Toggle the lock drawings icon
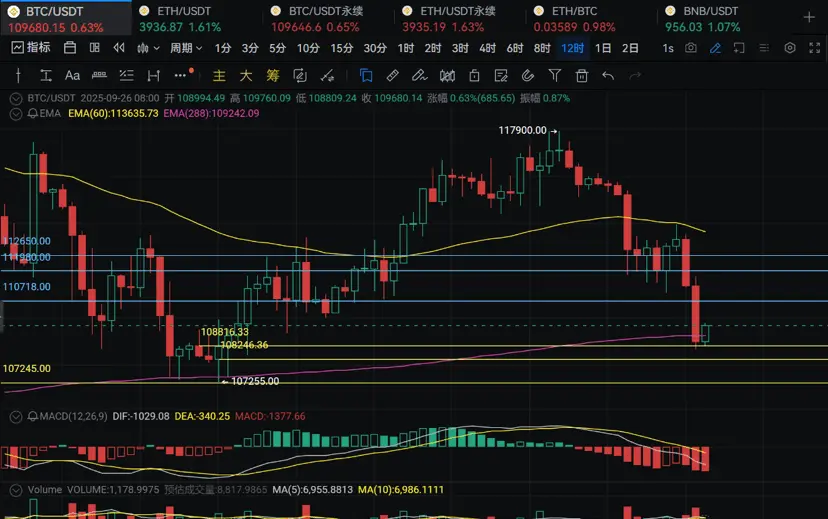Image resolution: width=828 pixels, height=519 pixels. [474, 76]
